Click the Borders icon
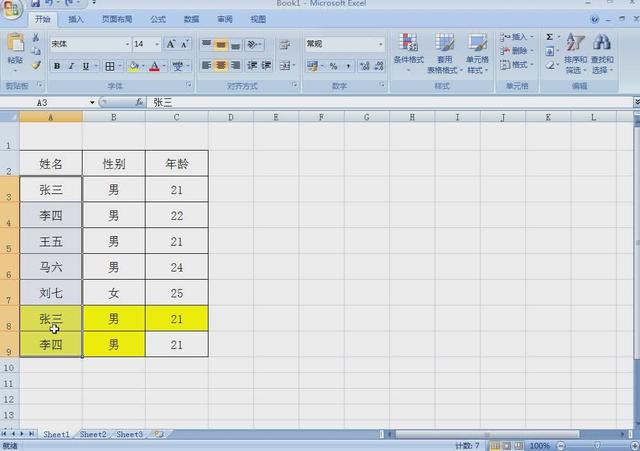640x451 pixels. 109,66
